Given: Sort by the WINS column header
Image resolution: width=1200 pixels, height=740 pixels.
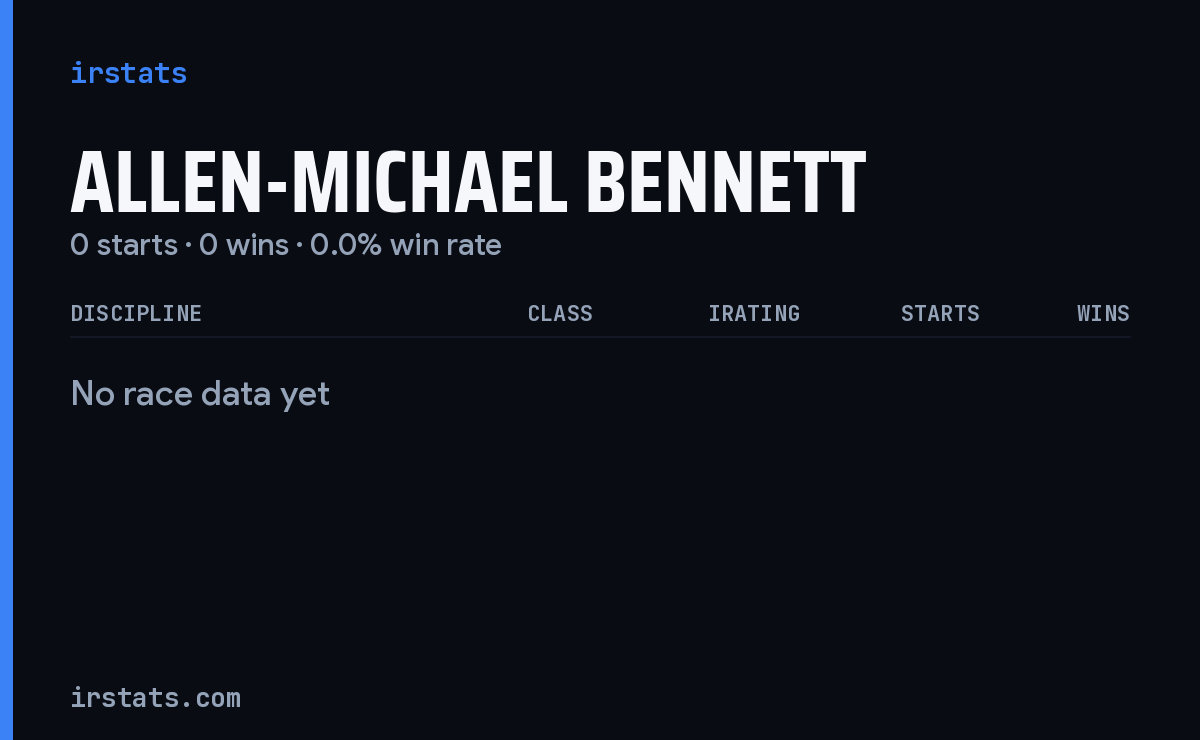Looking at the screenshot, I should click(1103, 313).
